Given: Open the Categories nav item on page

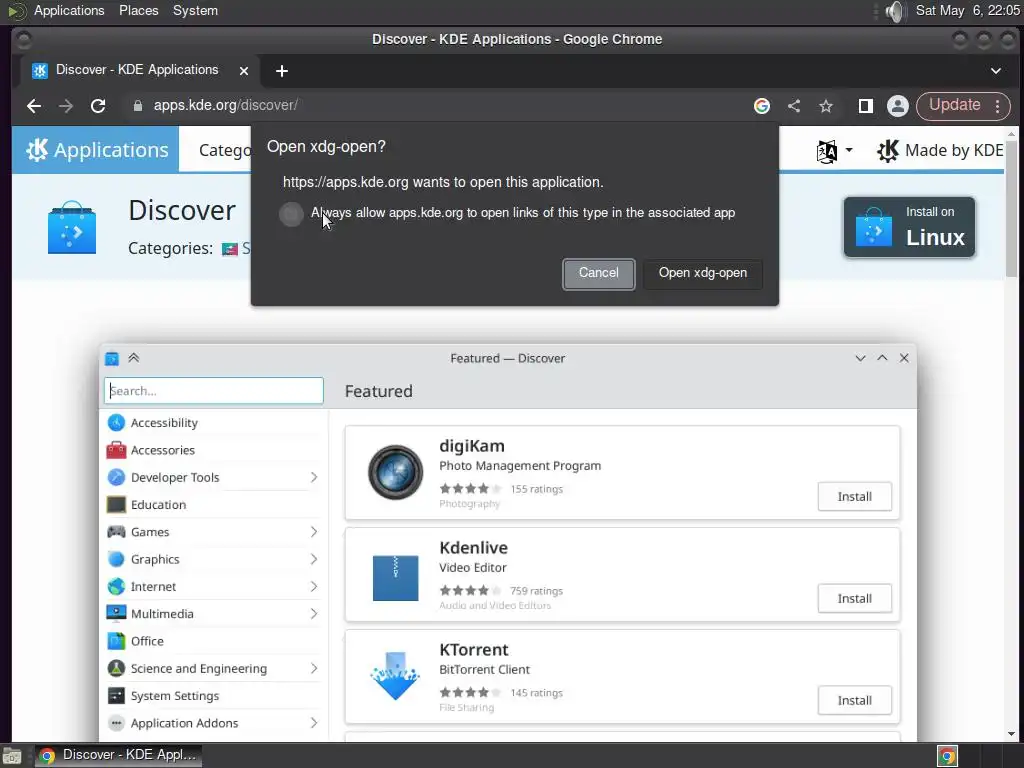Looking at the screenshot, I should click(225, 150).
